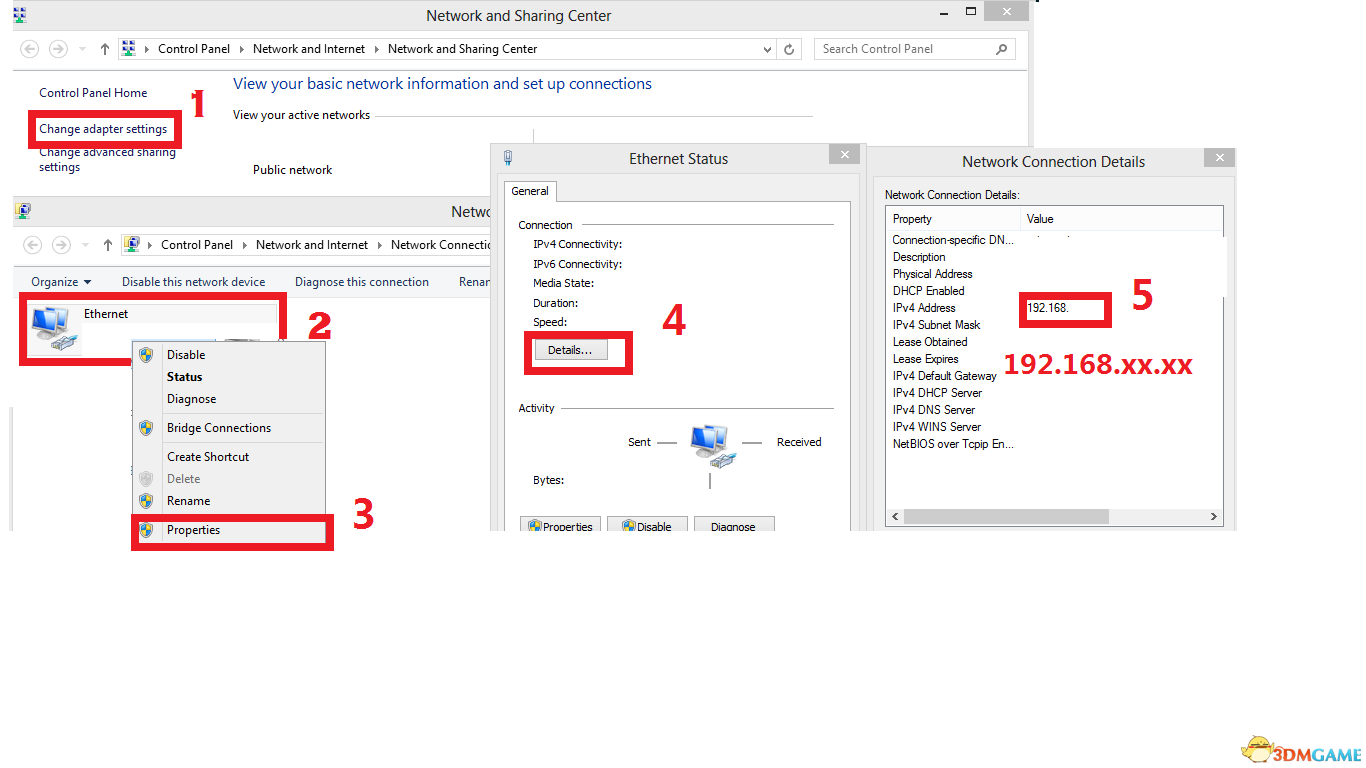Click Ethernet Status dialog title icon
Viewport: 1366px width, 768px height.
tap(508, 158)
